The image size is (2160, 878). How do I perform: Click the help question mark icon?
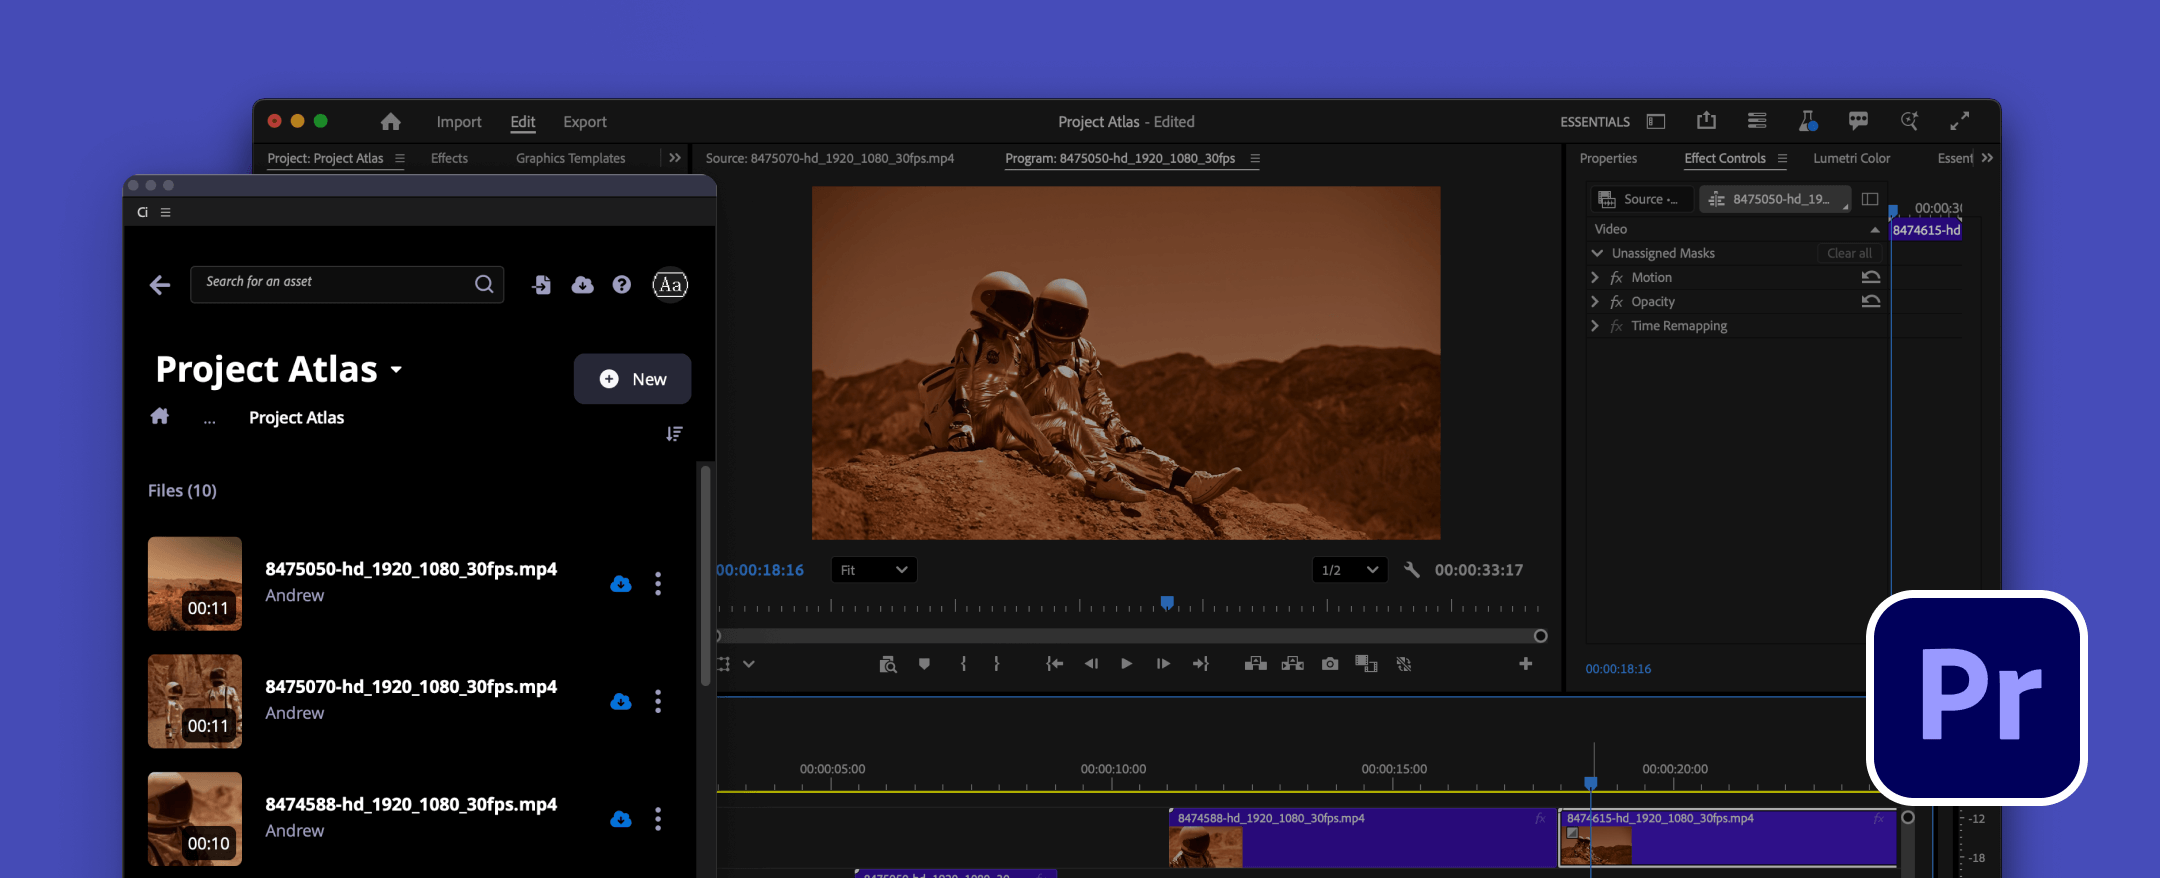click(x=621, y=285)
